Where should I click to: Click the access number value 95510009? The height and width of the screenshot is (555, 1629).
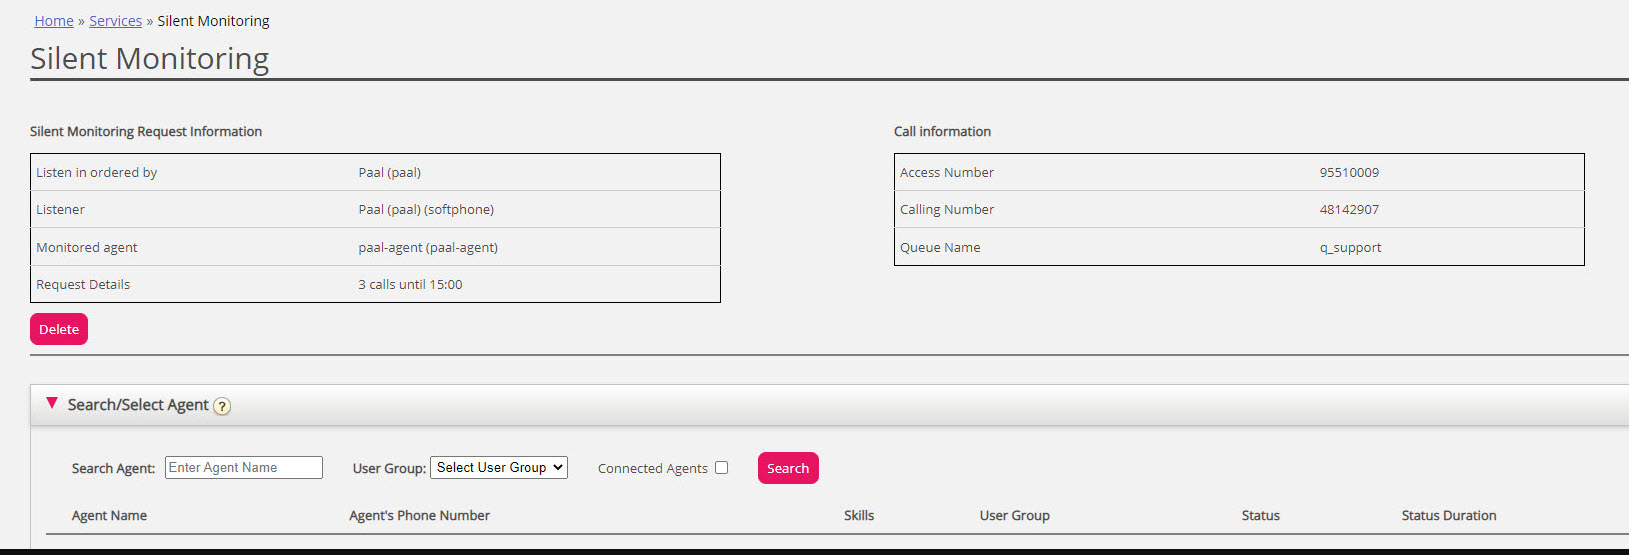1348,172
